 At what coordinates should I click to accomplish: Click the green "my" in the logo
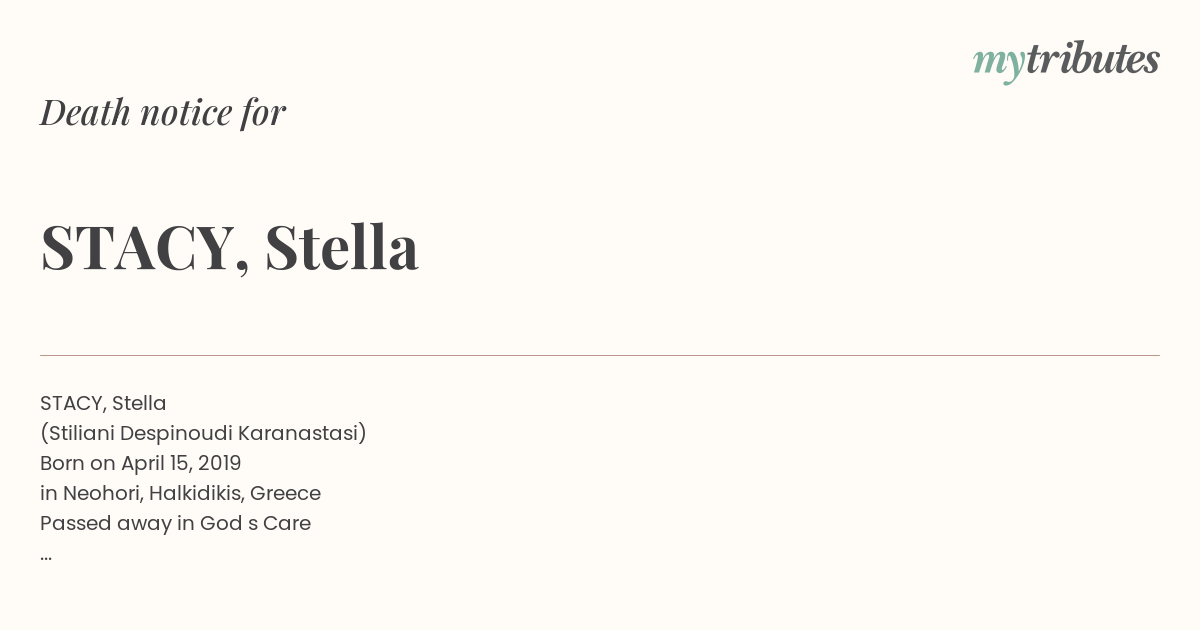999,64
